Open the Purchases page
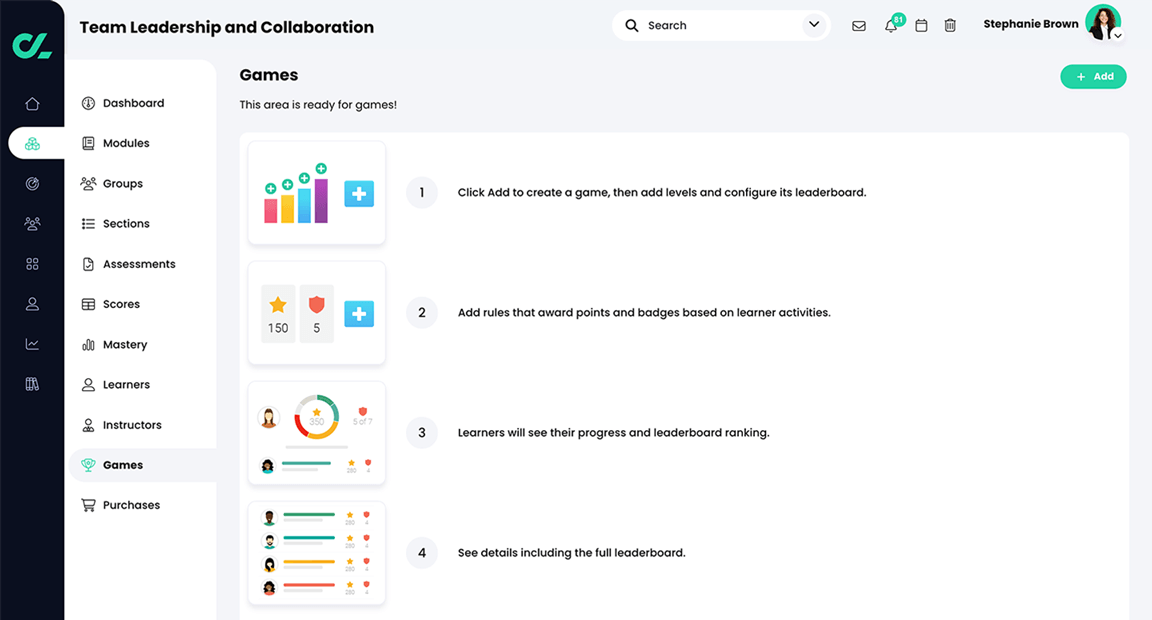1152x620 pixels. point(131,504)
